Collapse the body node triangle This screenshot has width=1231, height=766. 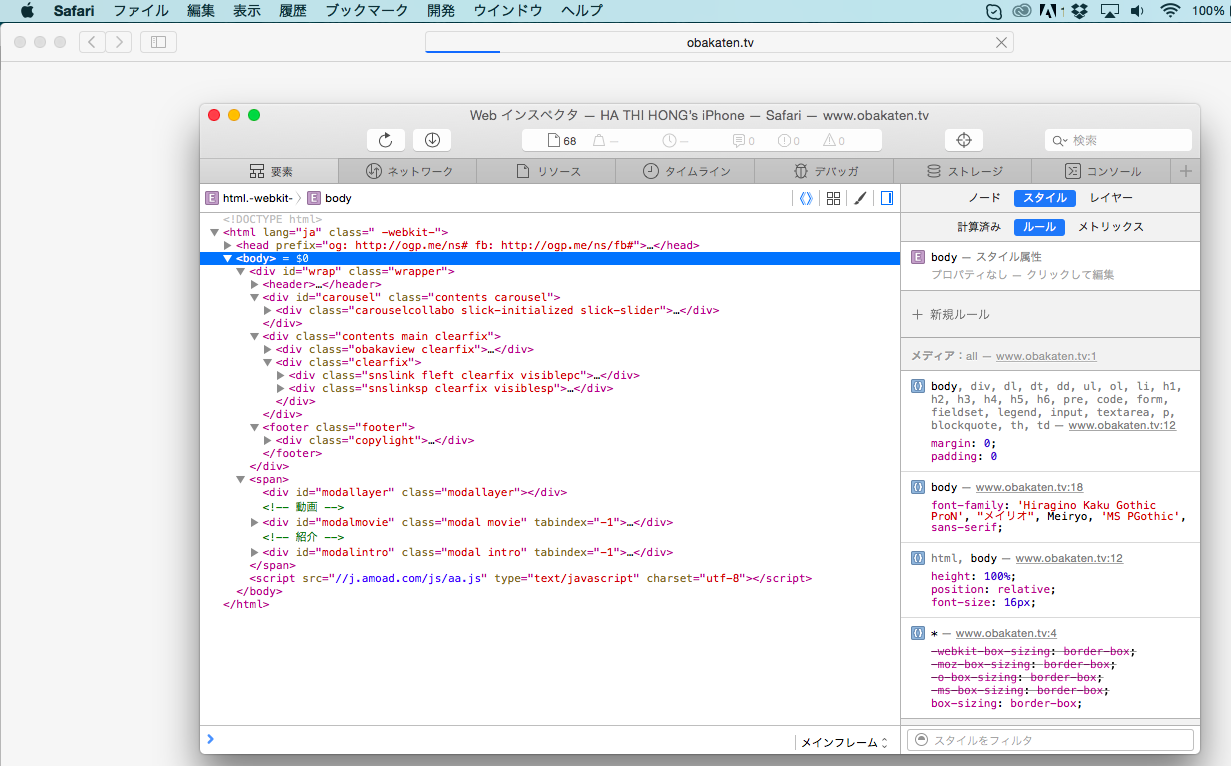tap(227, 258)
